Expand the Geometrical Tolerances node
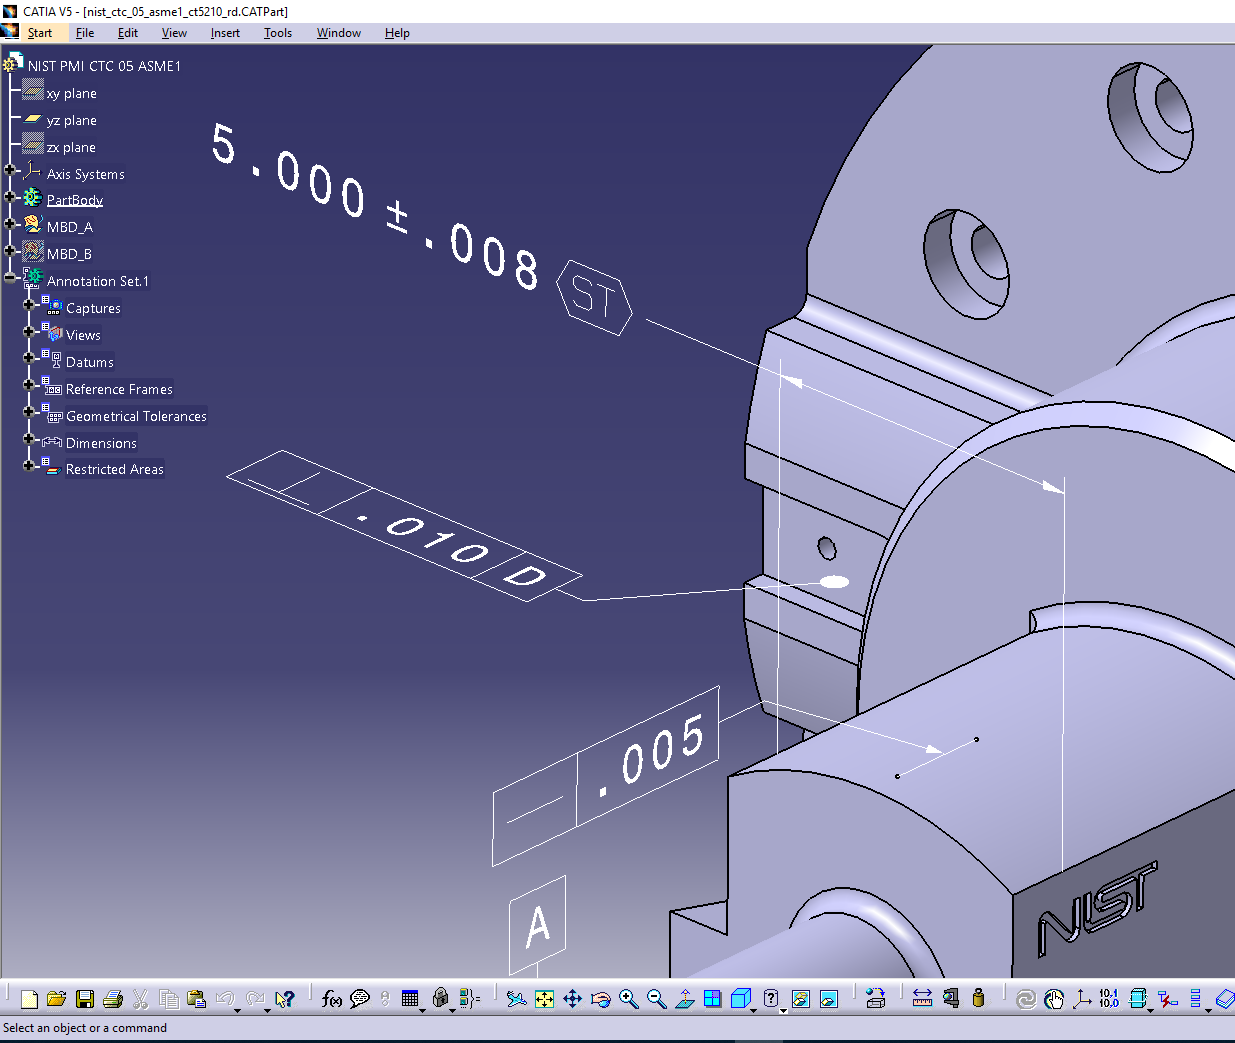1235x1043 pixels. tap(29, 412)
